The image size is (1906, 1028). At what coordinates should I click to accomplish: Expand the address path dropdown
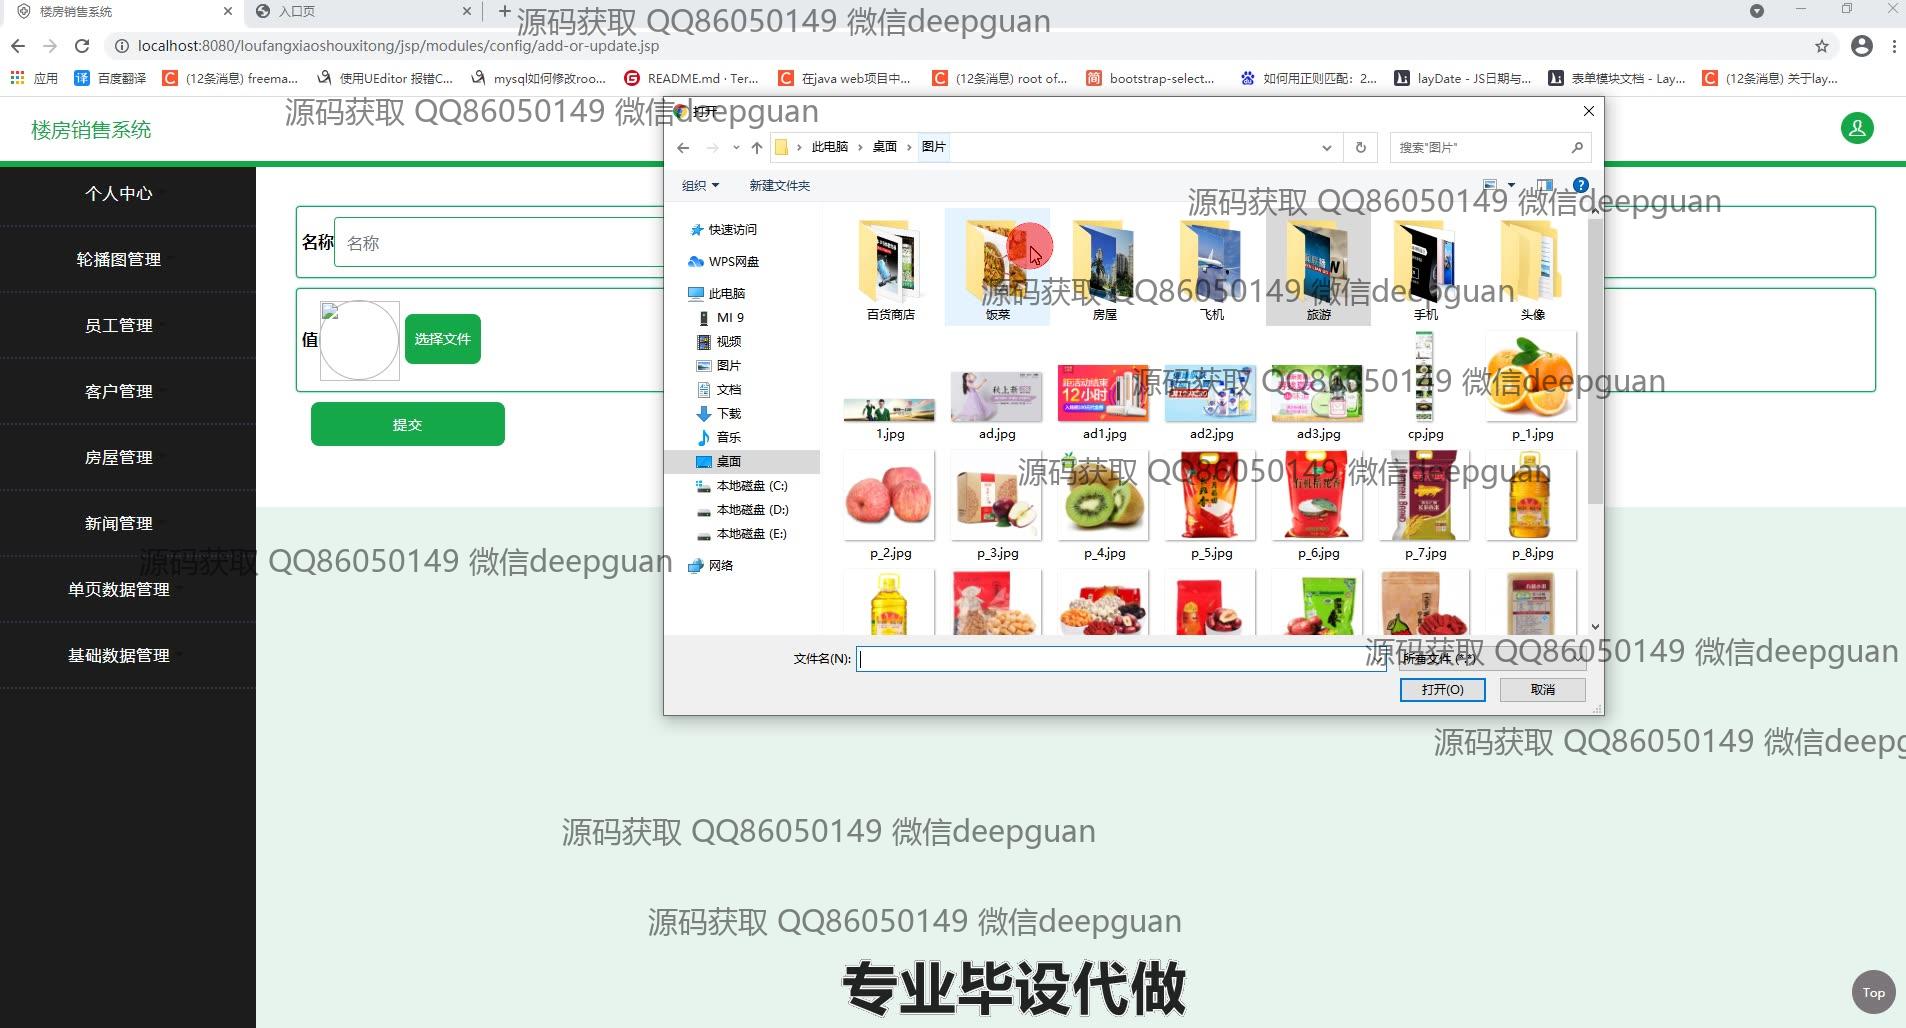[x=1326, y=148]
